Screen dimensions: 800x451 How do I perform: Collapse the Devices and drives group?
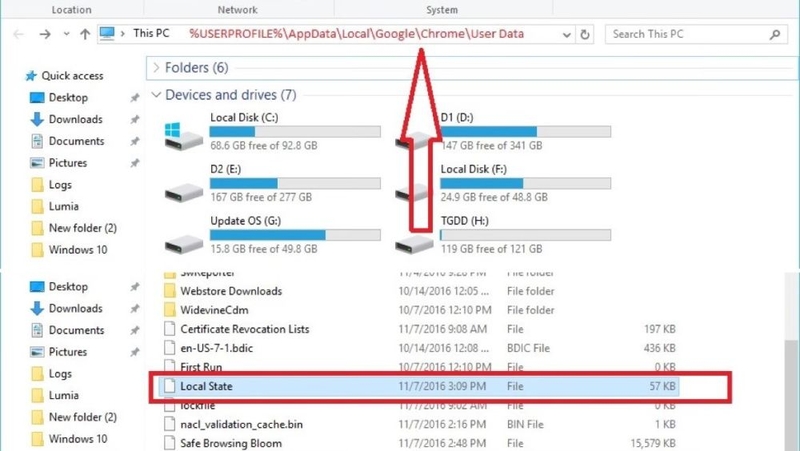(156, 95)
